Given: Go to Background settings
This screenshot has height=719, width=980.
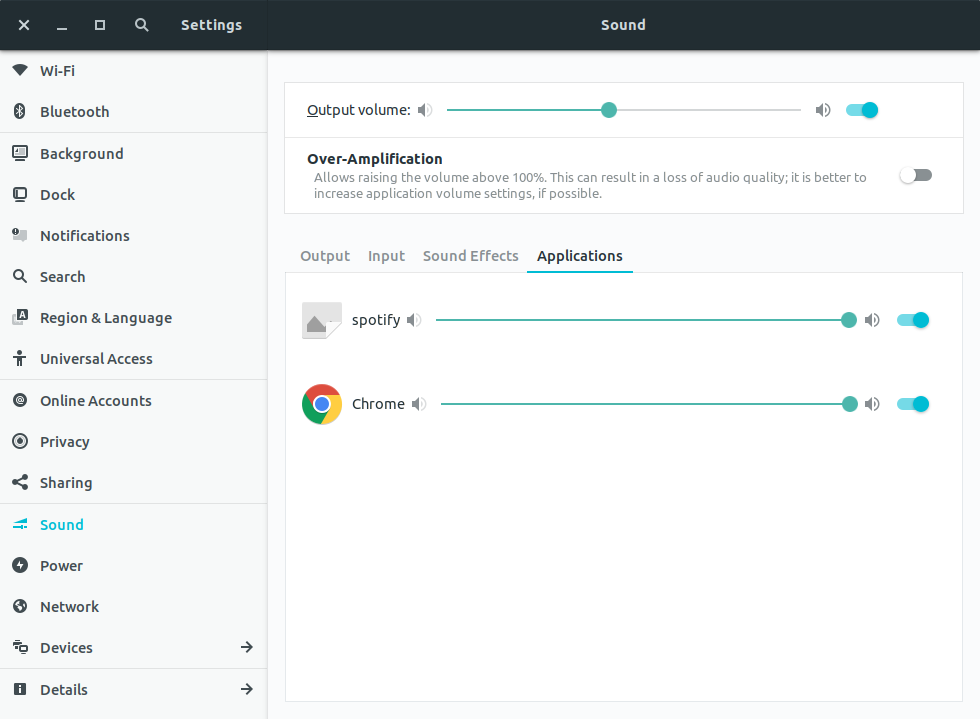Looking at the screenshot, I should pyautogui.click(x=134, y=154).
